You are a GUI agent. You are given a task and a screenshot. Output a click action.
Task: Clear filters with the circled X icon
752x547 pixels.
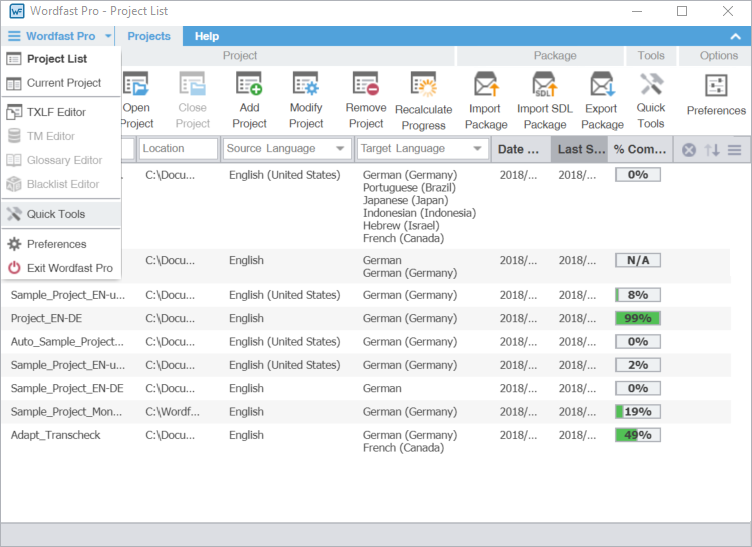(689, 150)
